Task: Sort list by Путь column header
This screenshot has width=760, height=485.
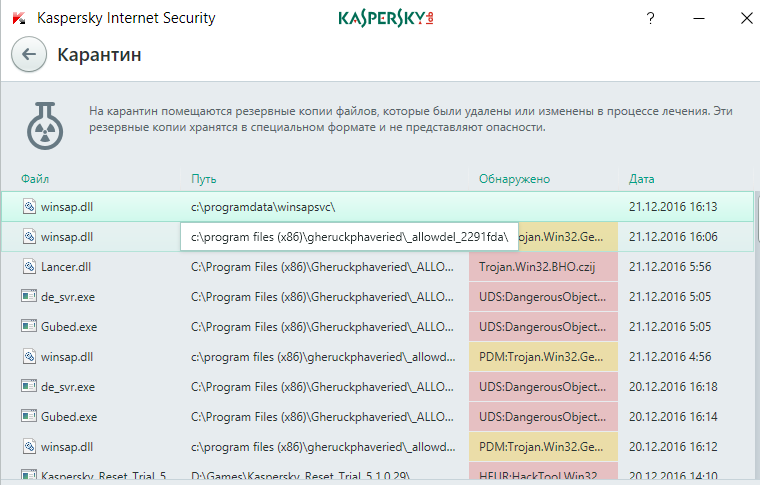Action: pos(204,179)
